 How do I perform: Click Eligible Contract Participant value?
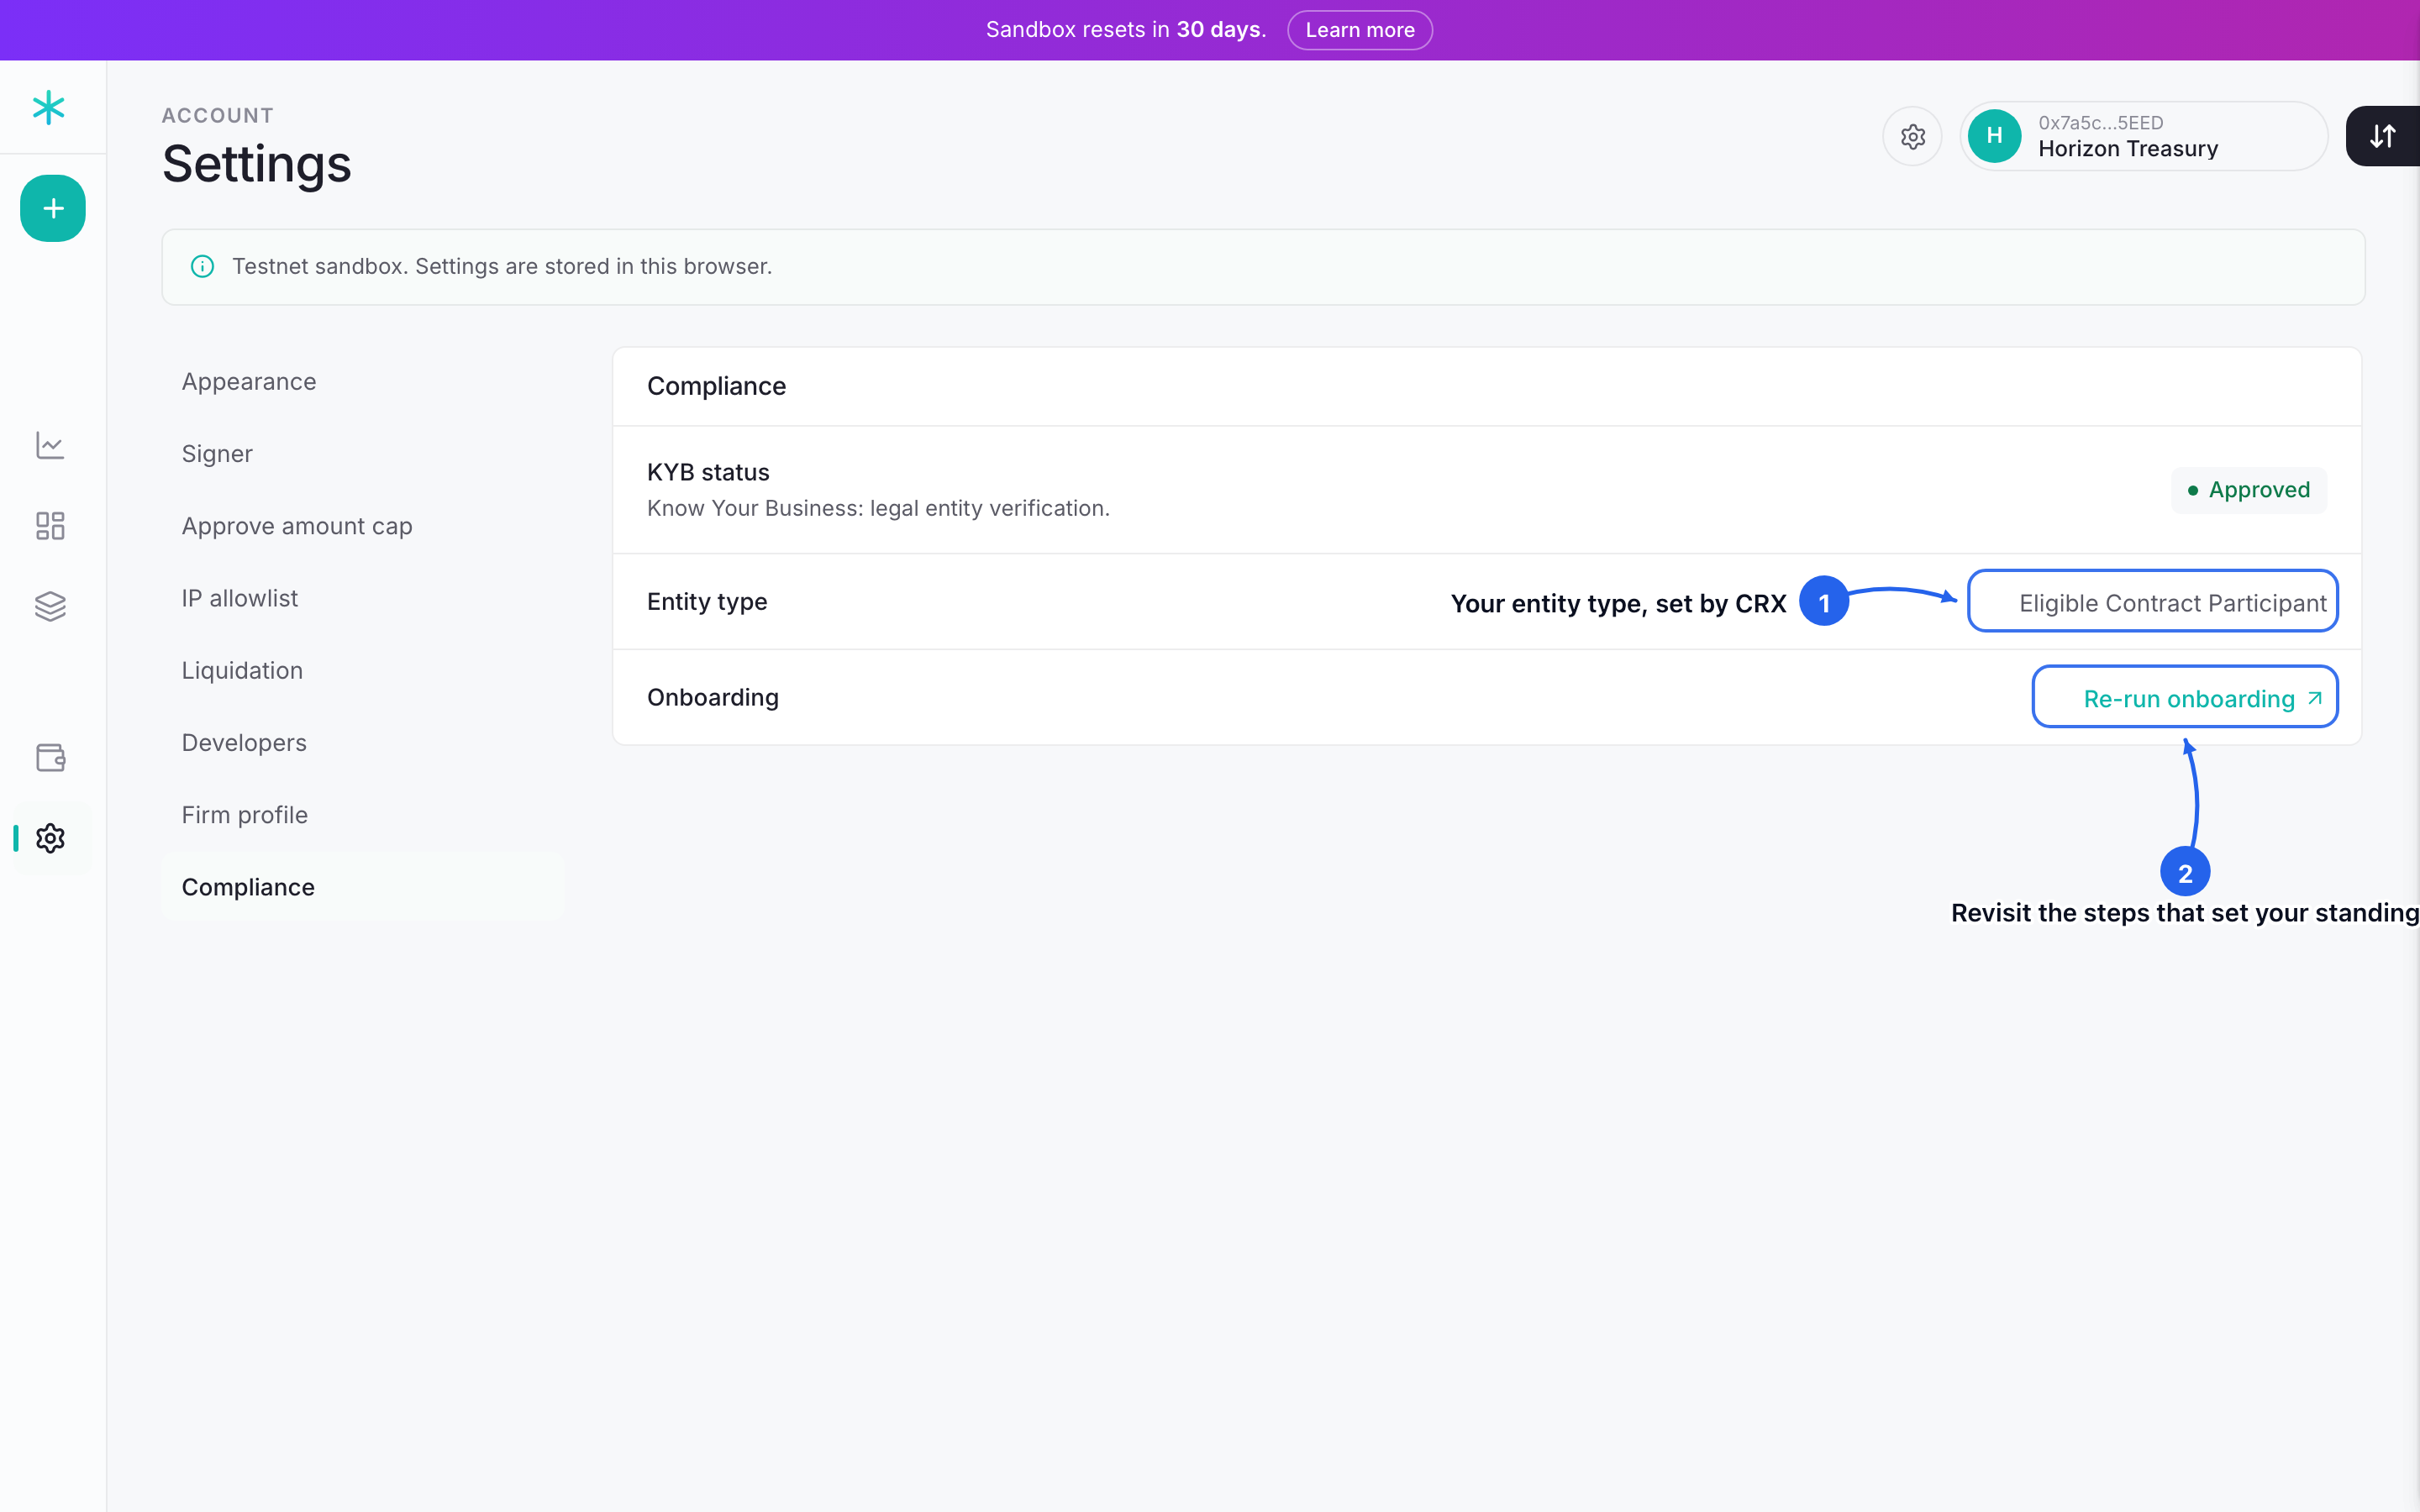2172,603
